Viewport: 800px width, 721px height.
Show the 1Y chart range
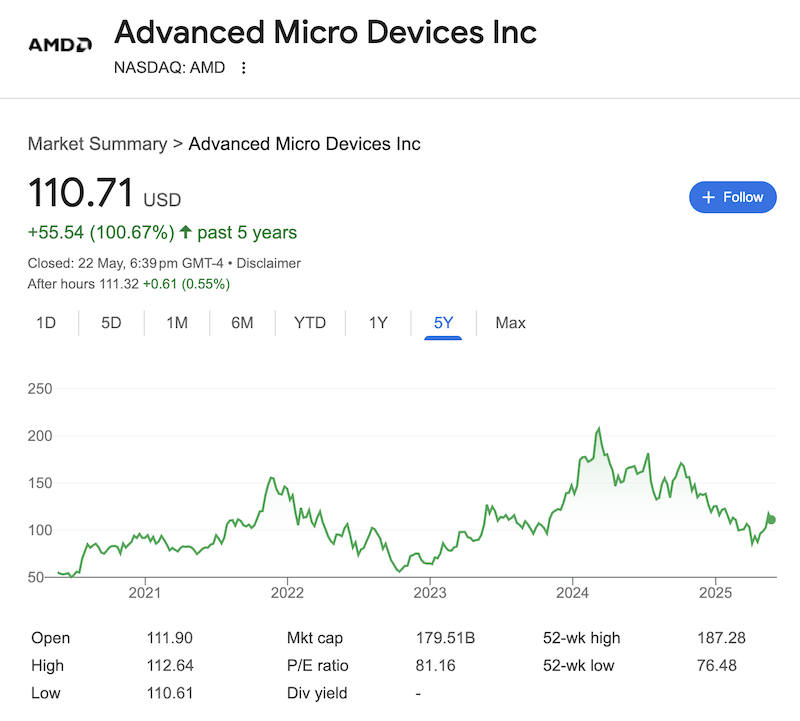point(378,323)
